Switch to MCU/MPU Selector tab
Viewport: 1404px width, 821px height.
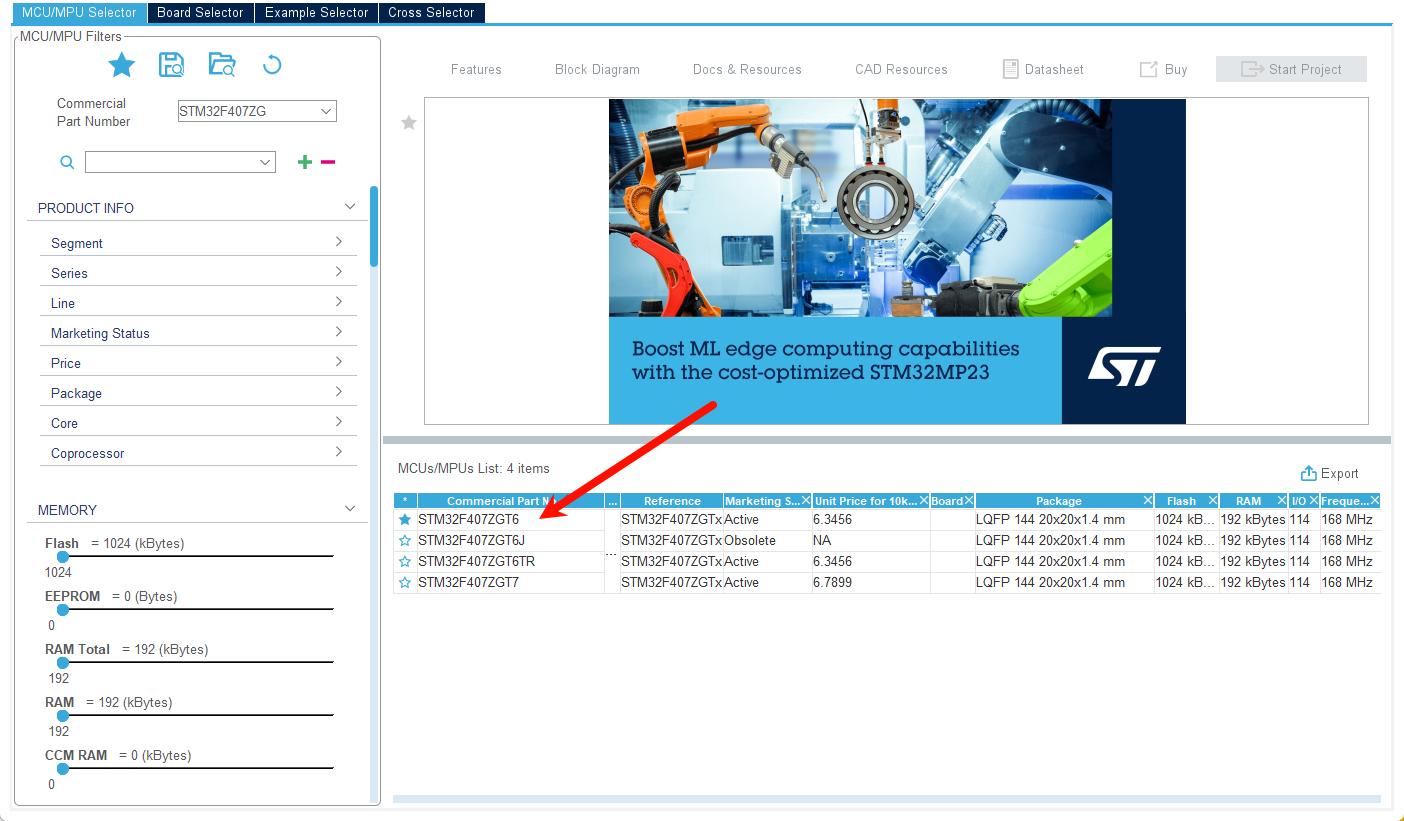79,12
